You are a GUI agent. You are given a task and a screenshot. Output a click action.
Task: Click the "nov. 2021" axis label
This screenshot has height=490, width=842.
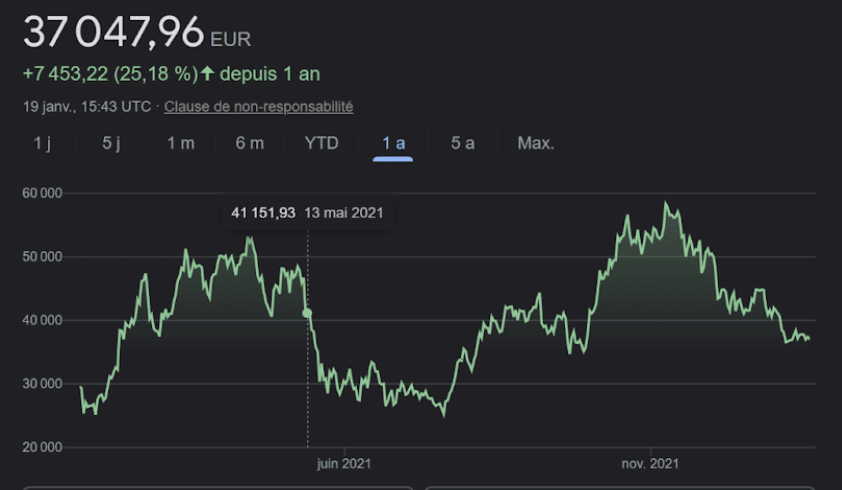[x=650, y=463]
